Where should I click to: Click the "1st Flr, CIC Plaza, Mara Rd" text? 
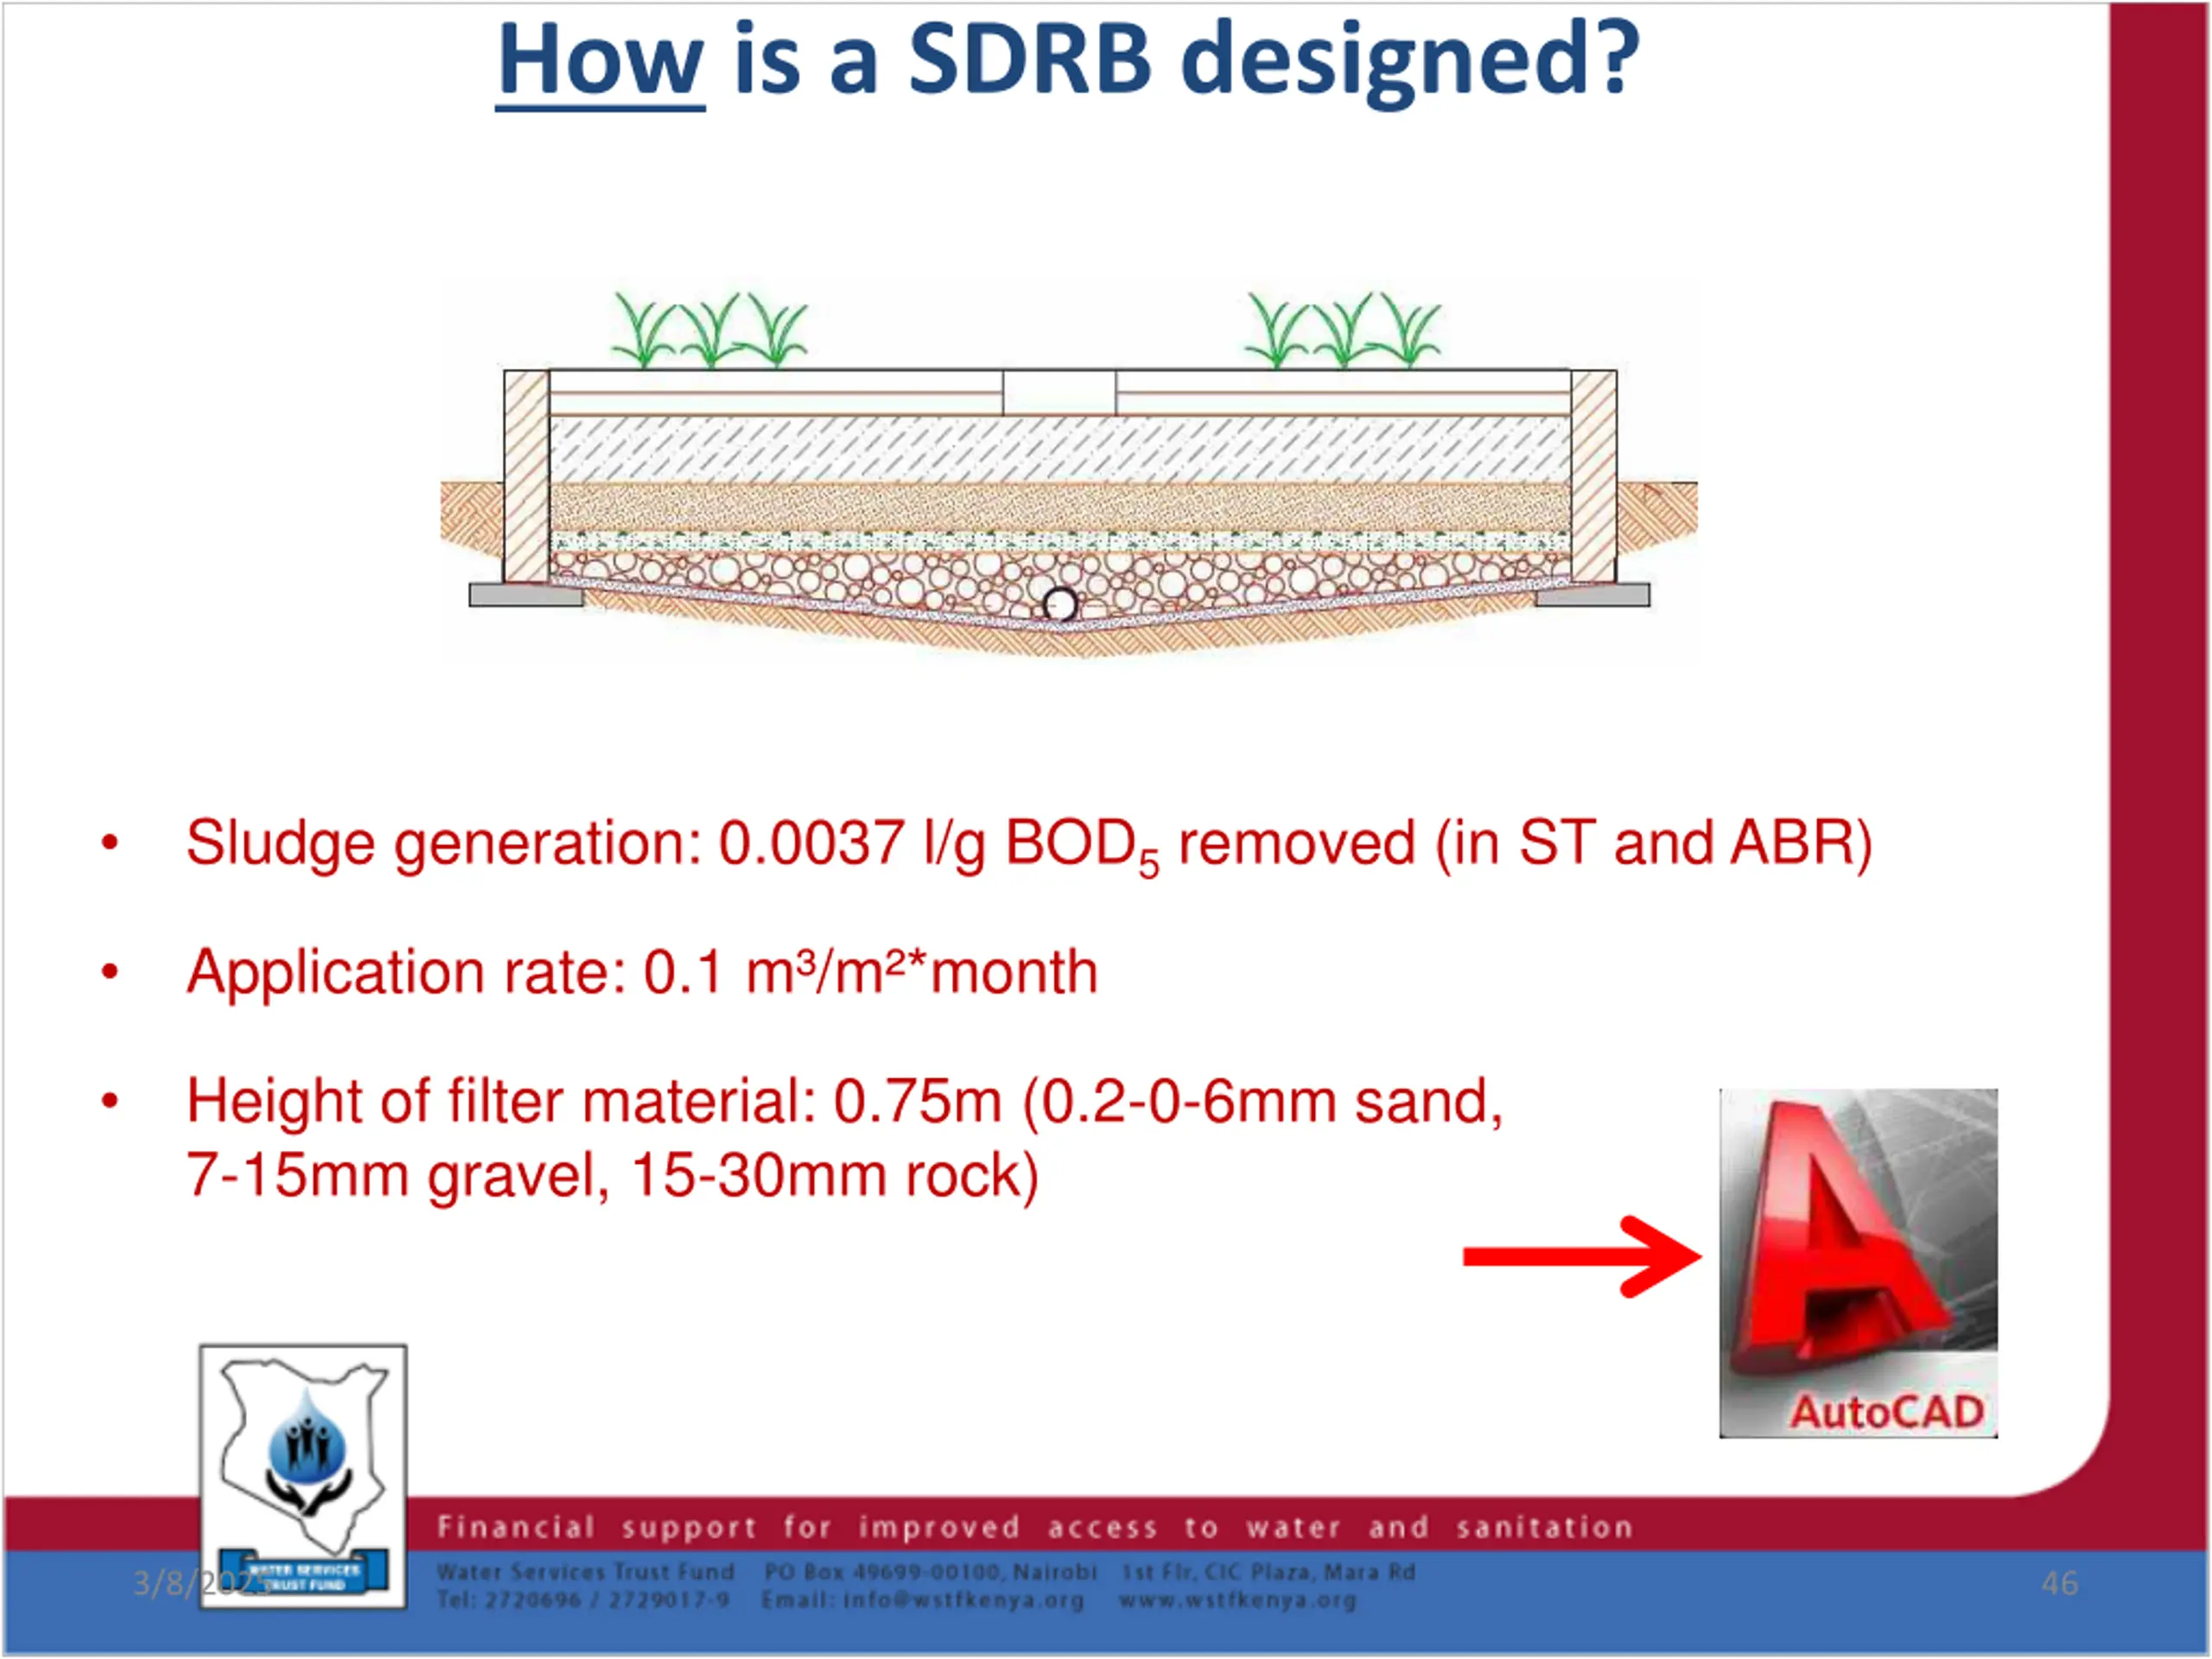(1268, 1572)
